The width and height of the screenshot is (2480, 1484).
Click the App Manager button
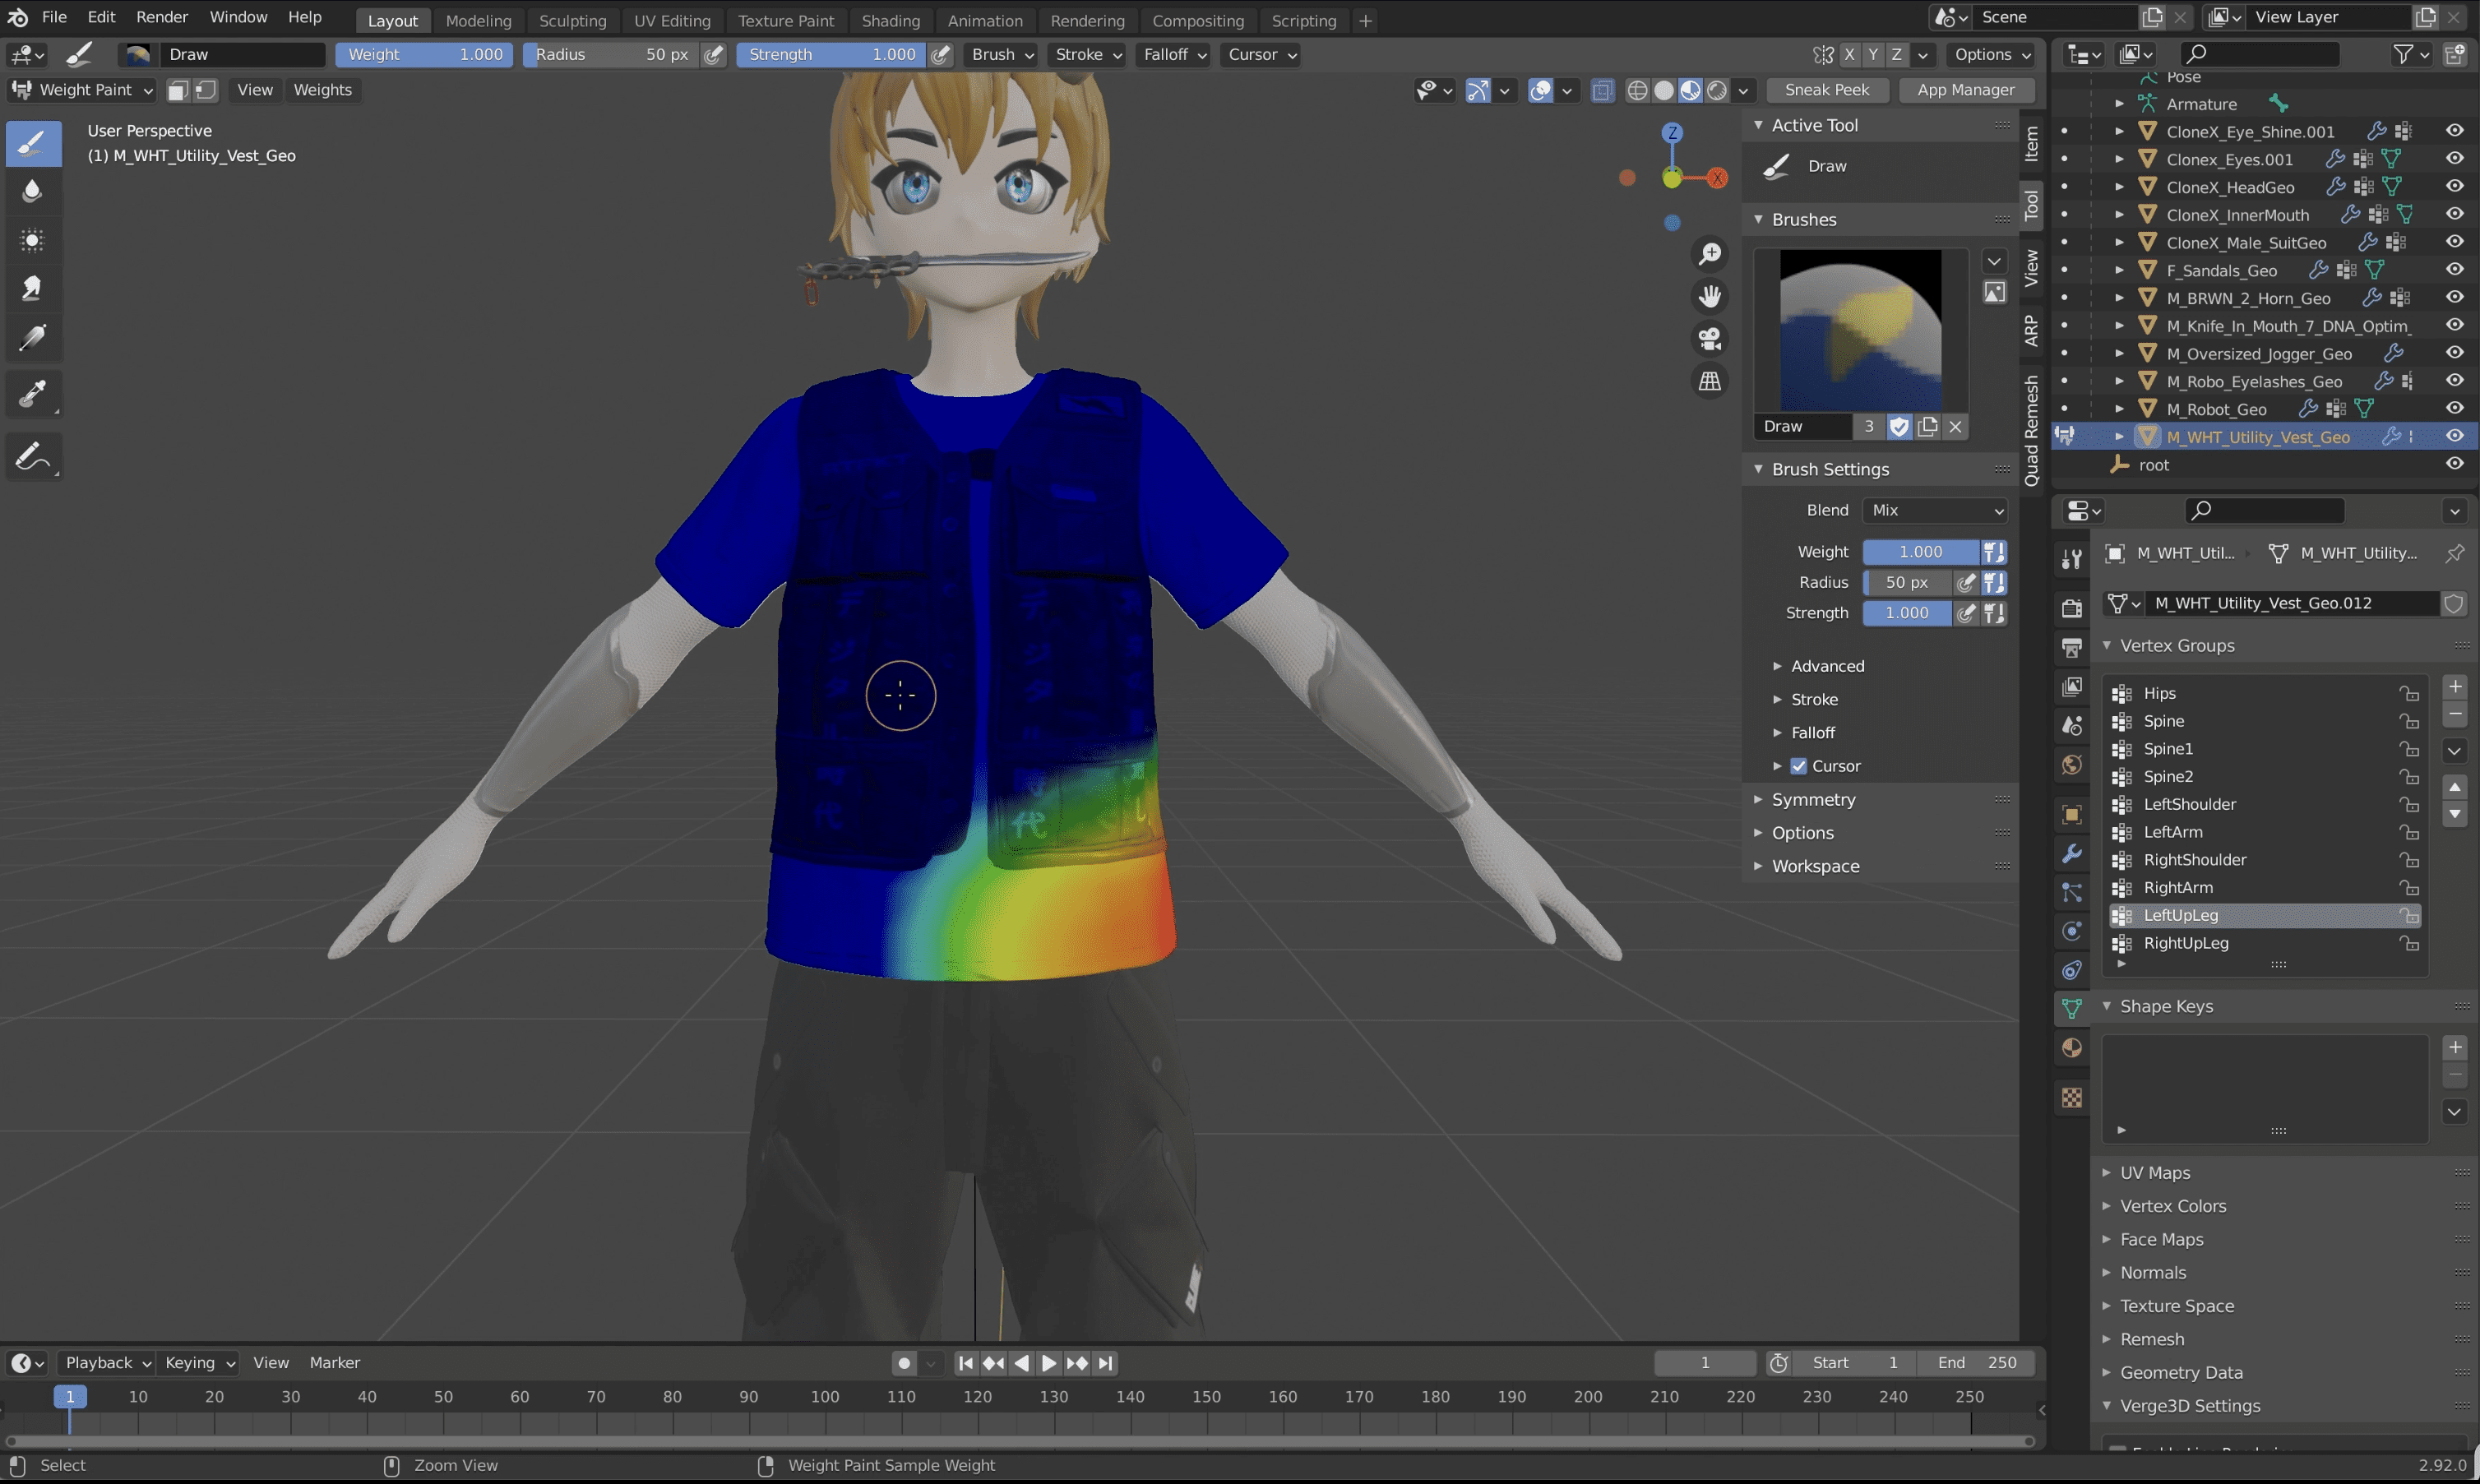click(1964, 90)
